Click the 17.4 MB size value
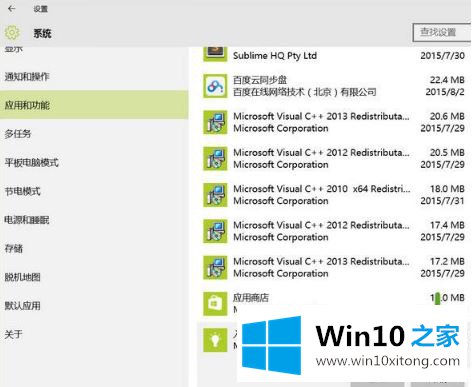The width and height of the screenshot is (472, 387). coord(447,225)
